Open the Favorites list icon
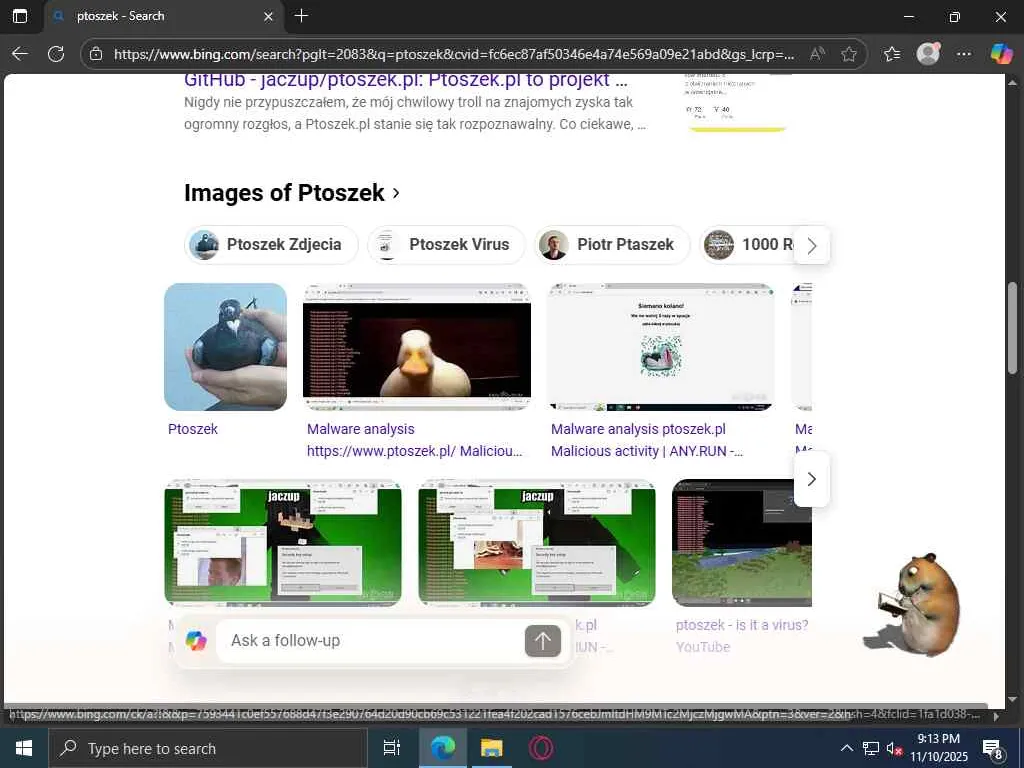Image resolution: width=1024 pixels, height=768 pixels. (x=892, y=54)
